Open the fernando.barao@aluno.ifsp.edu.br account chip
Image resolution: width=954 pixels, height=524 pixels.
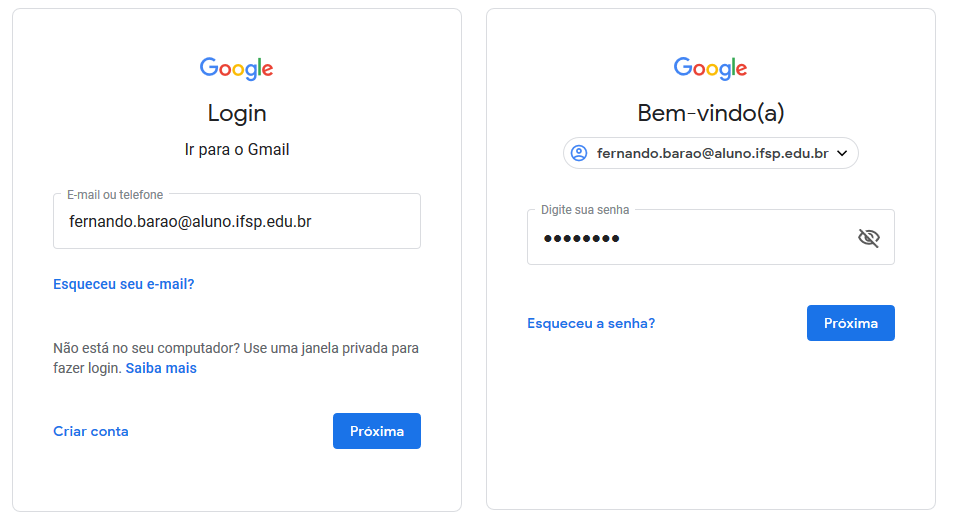(711, 153)
